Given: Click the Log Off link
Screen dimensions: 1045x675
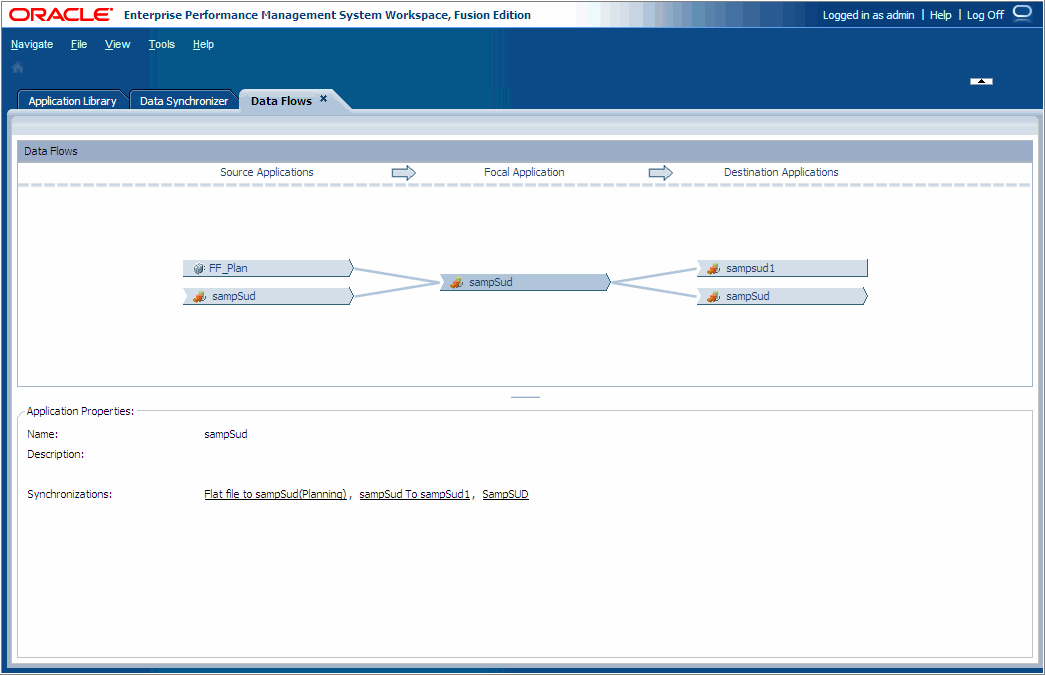Looking at the screenshot, I should pos(984,14).
